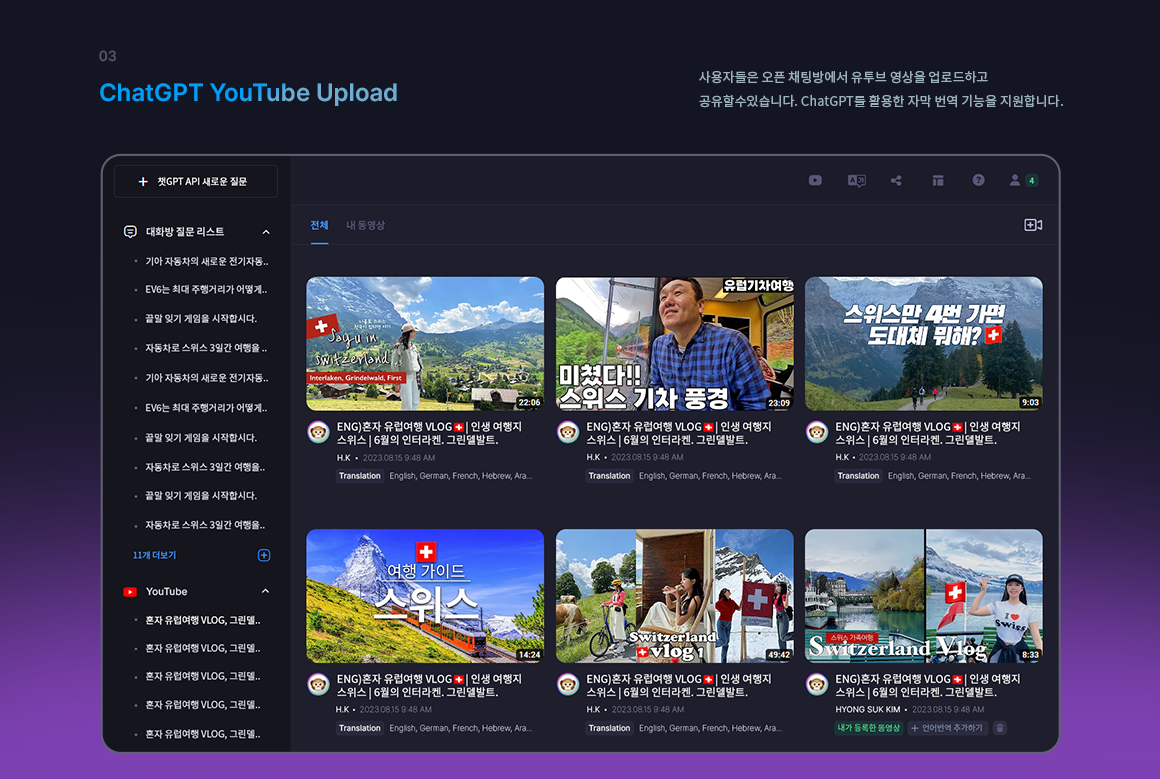Click the H.K uploader name under the 22:06 video
The width and height of the screenshot is (1160, 779).
[343, 458]
